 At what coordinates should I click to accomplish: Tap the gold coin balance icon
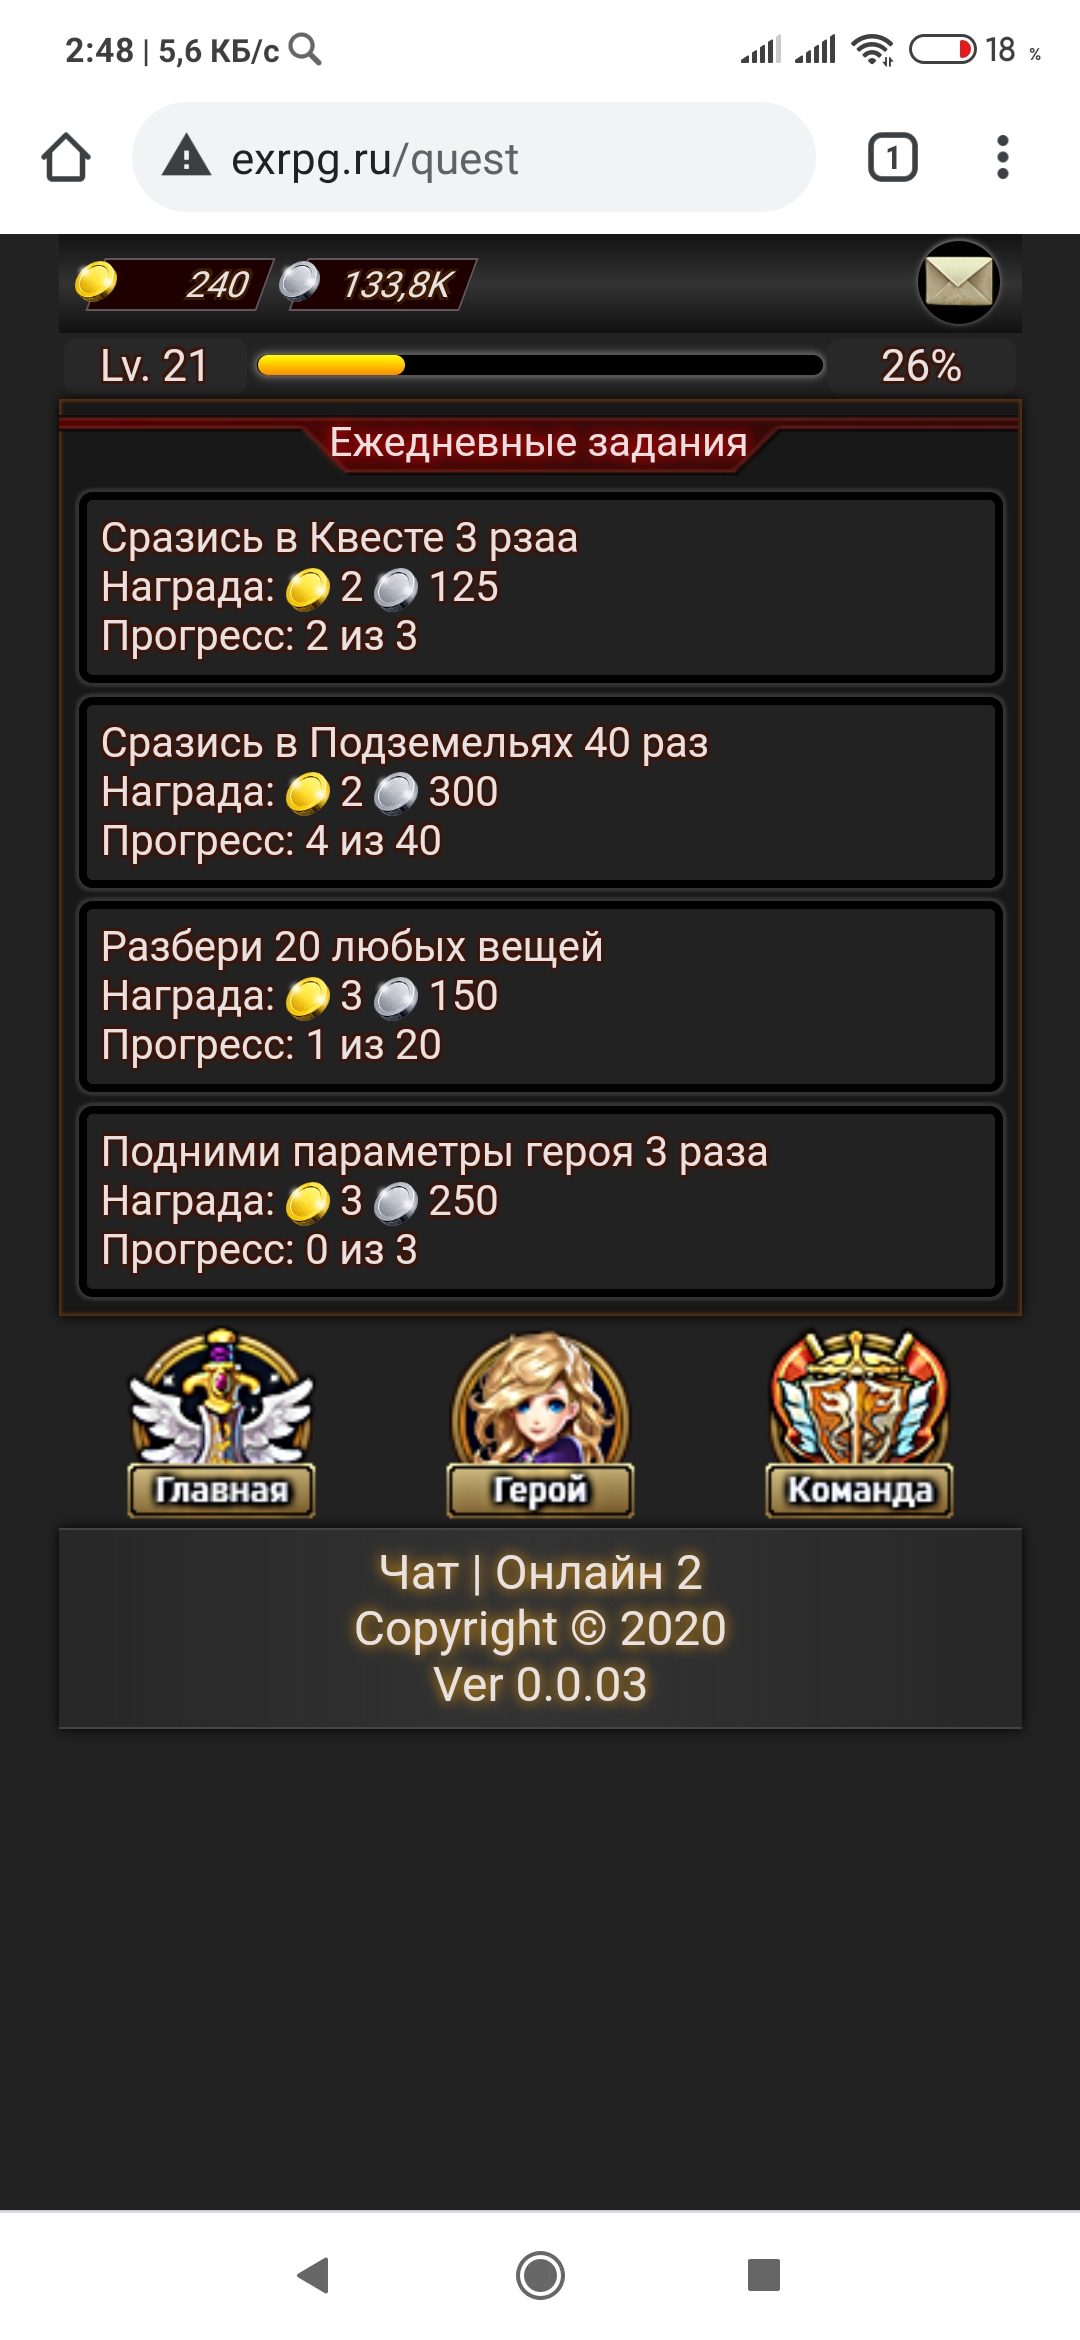pos(96,281)
